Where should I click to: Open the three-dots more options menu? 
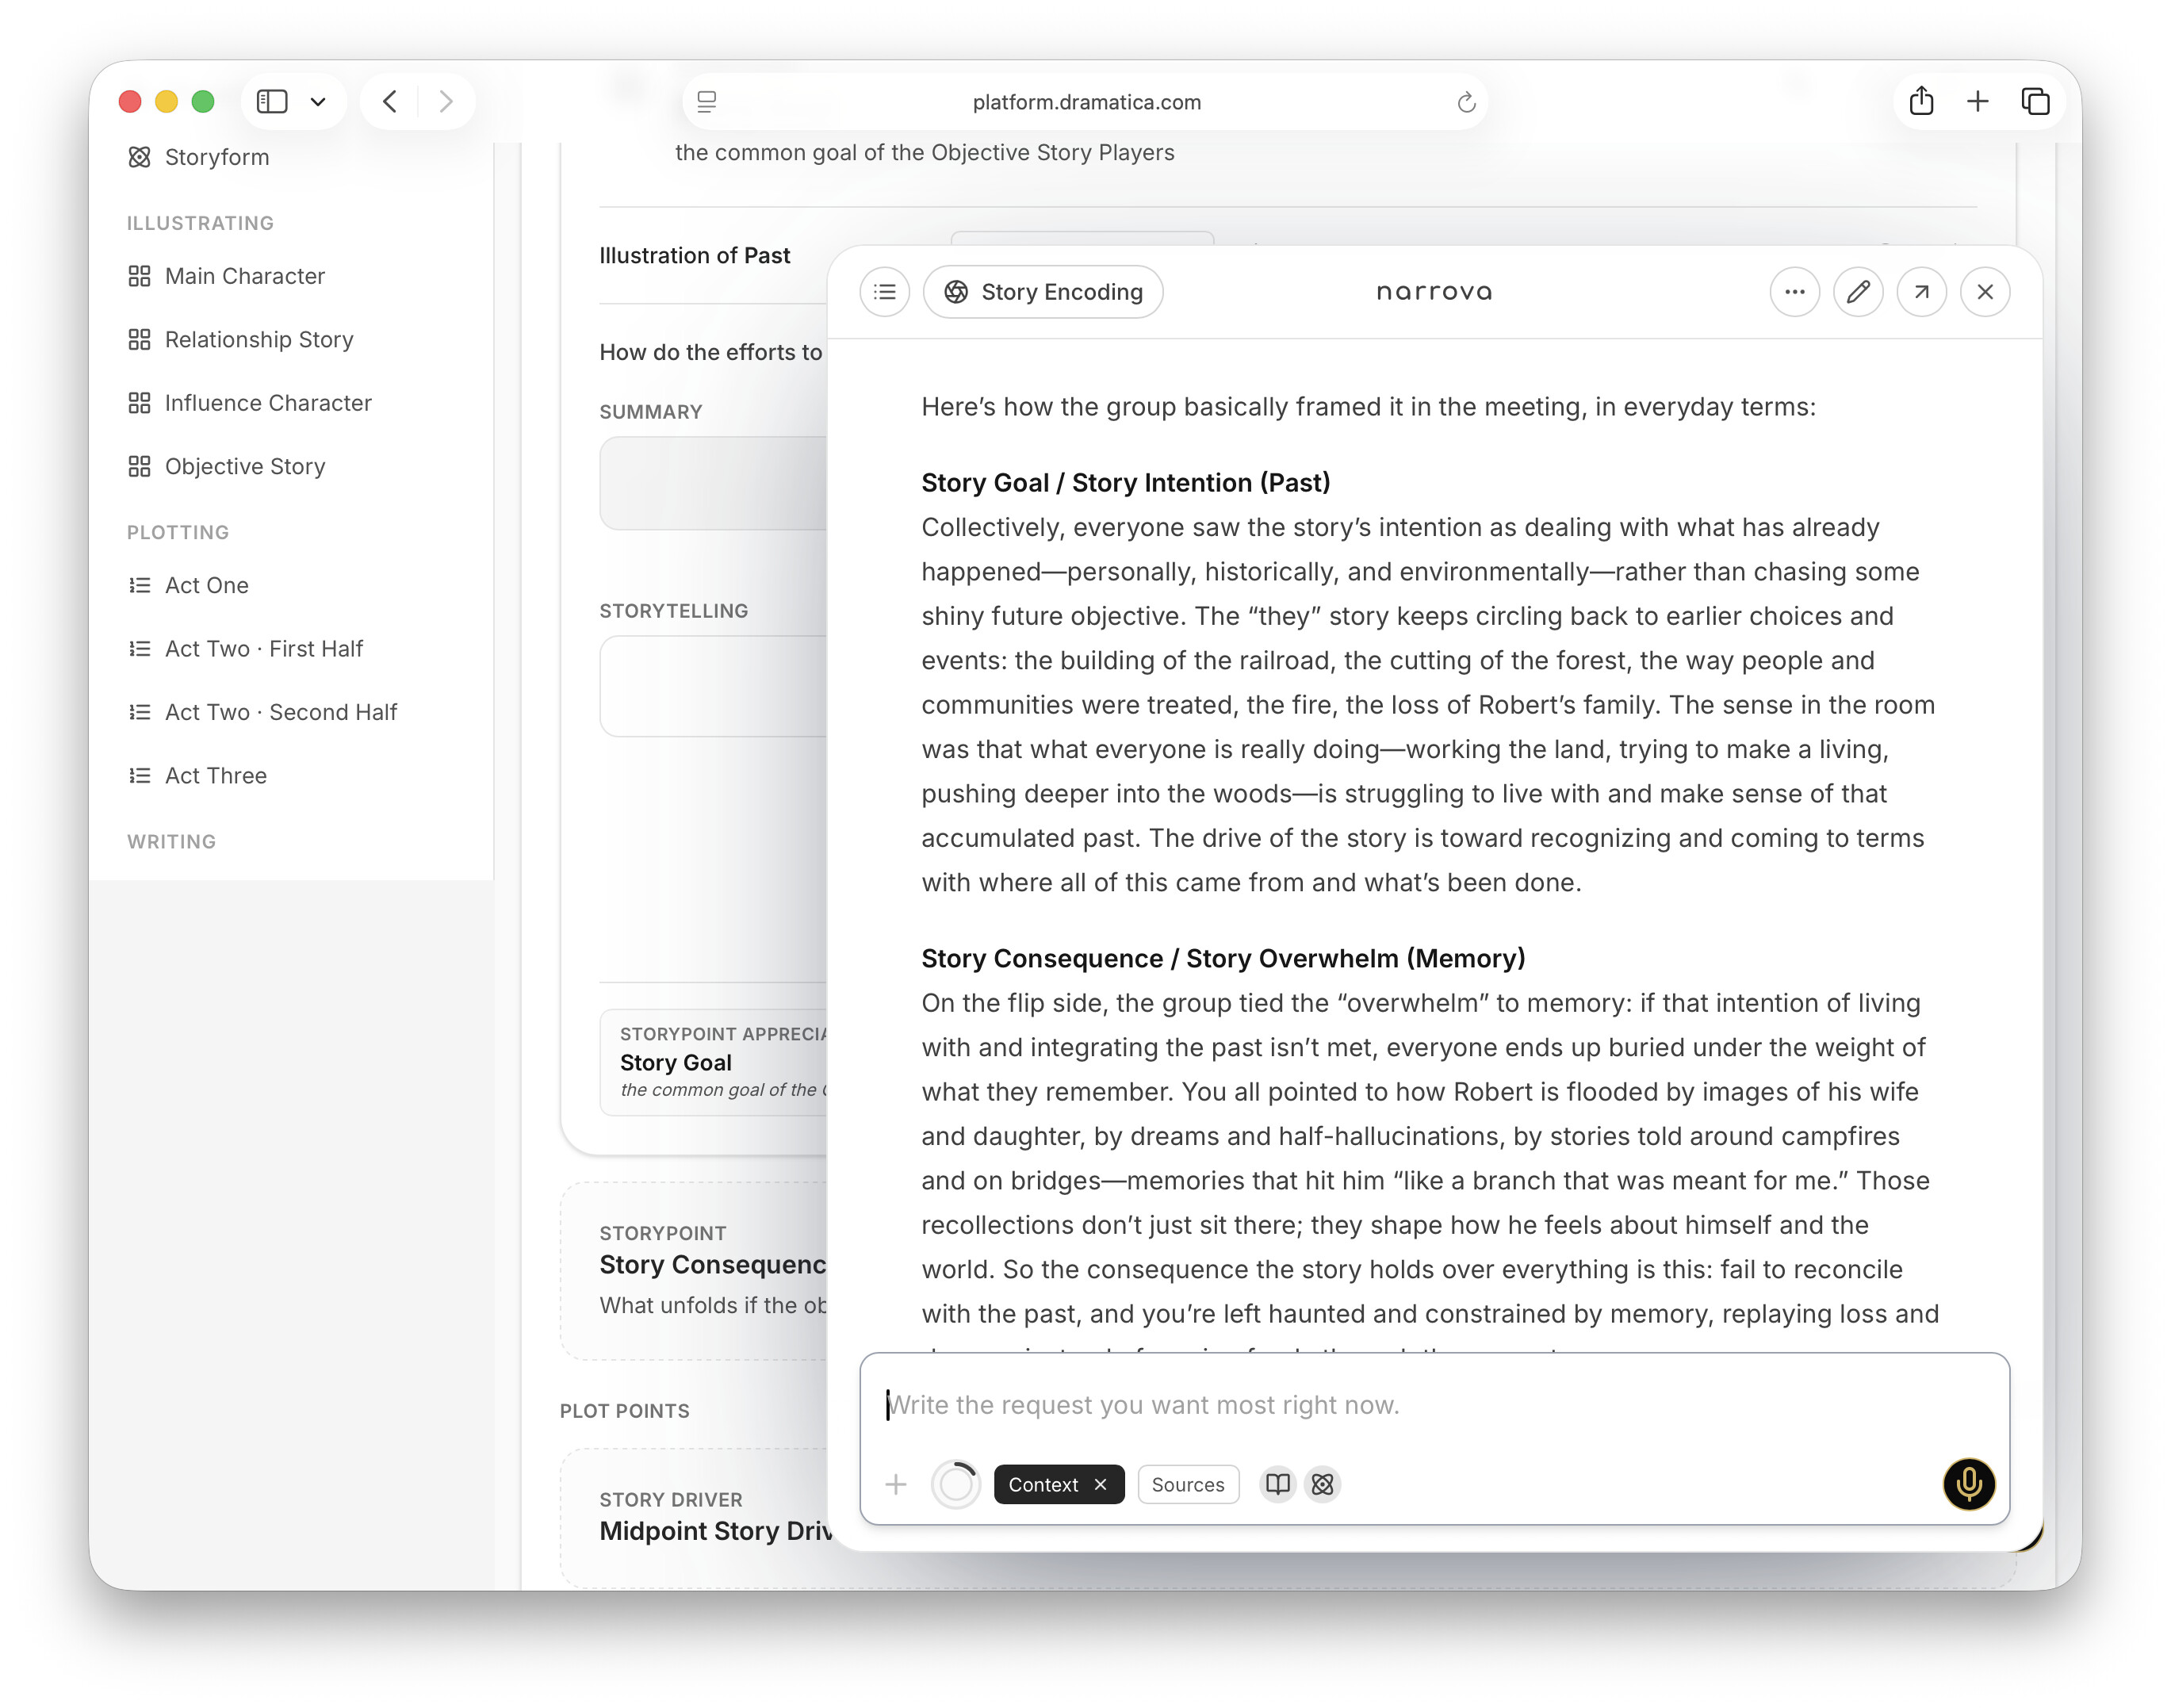point(1794,292)
